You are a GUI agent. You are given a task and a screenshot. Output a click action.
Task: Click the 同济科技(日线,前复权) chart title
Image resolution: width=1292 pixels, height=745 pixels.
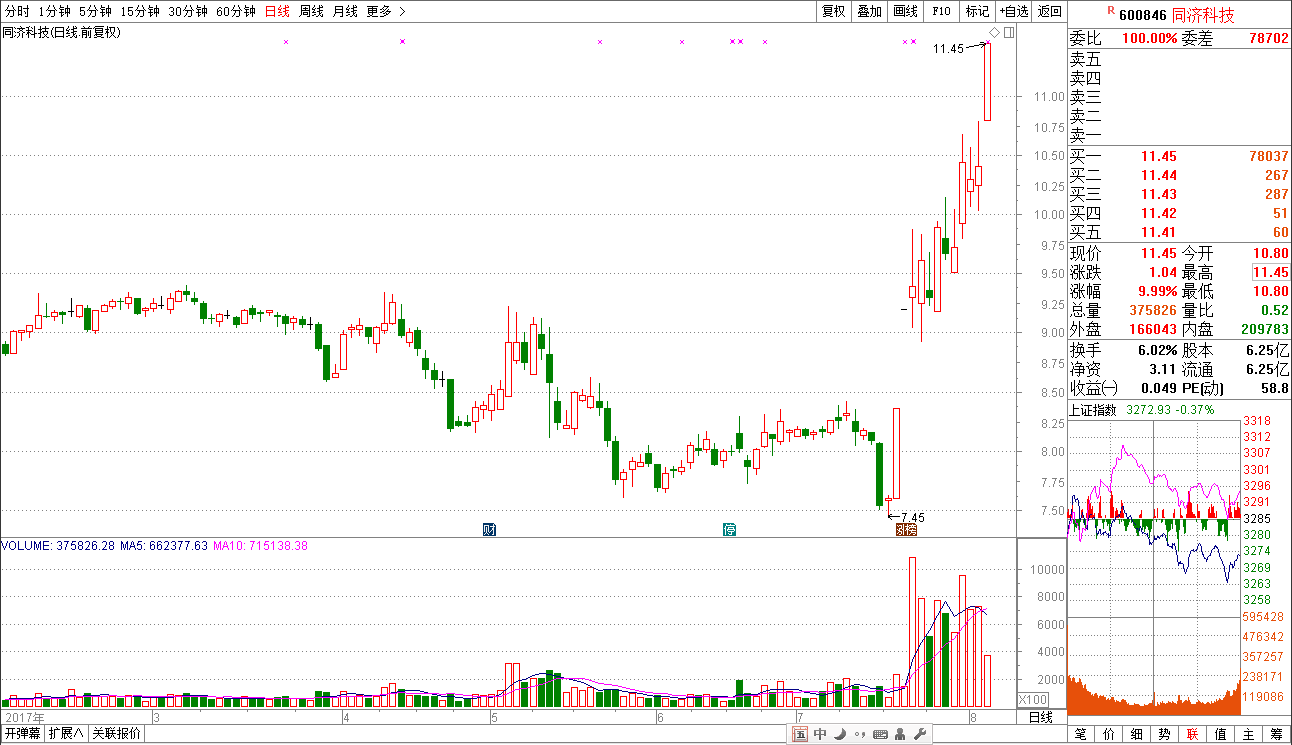[61, 32]
